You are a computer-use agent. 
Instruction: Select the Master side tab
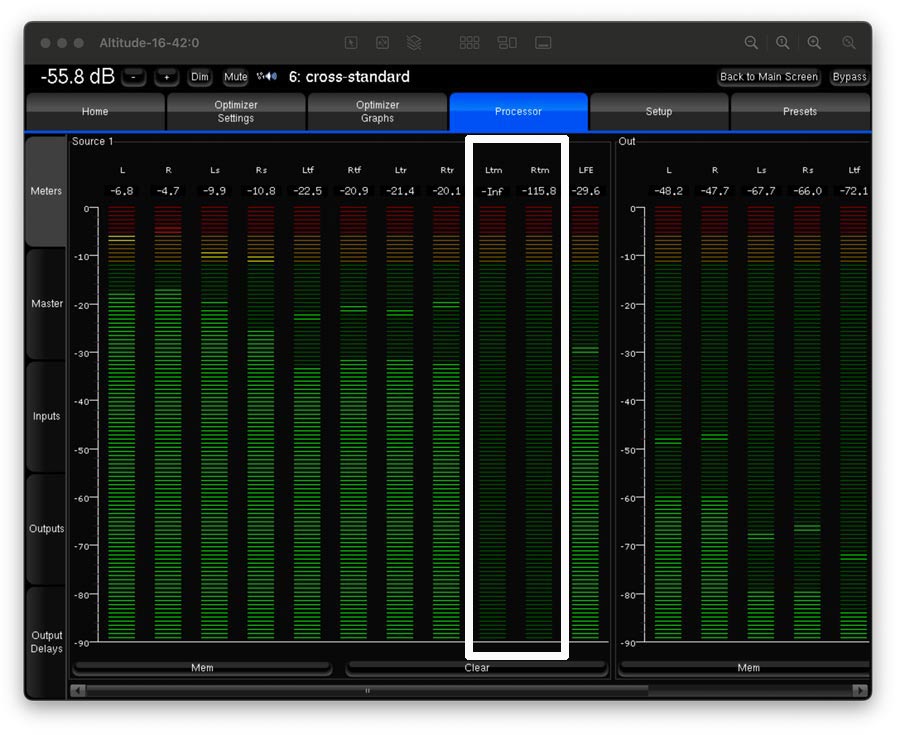pyautogui.click(x=46, y=304)
